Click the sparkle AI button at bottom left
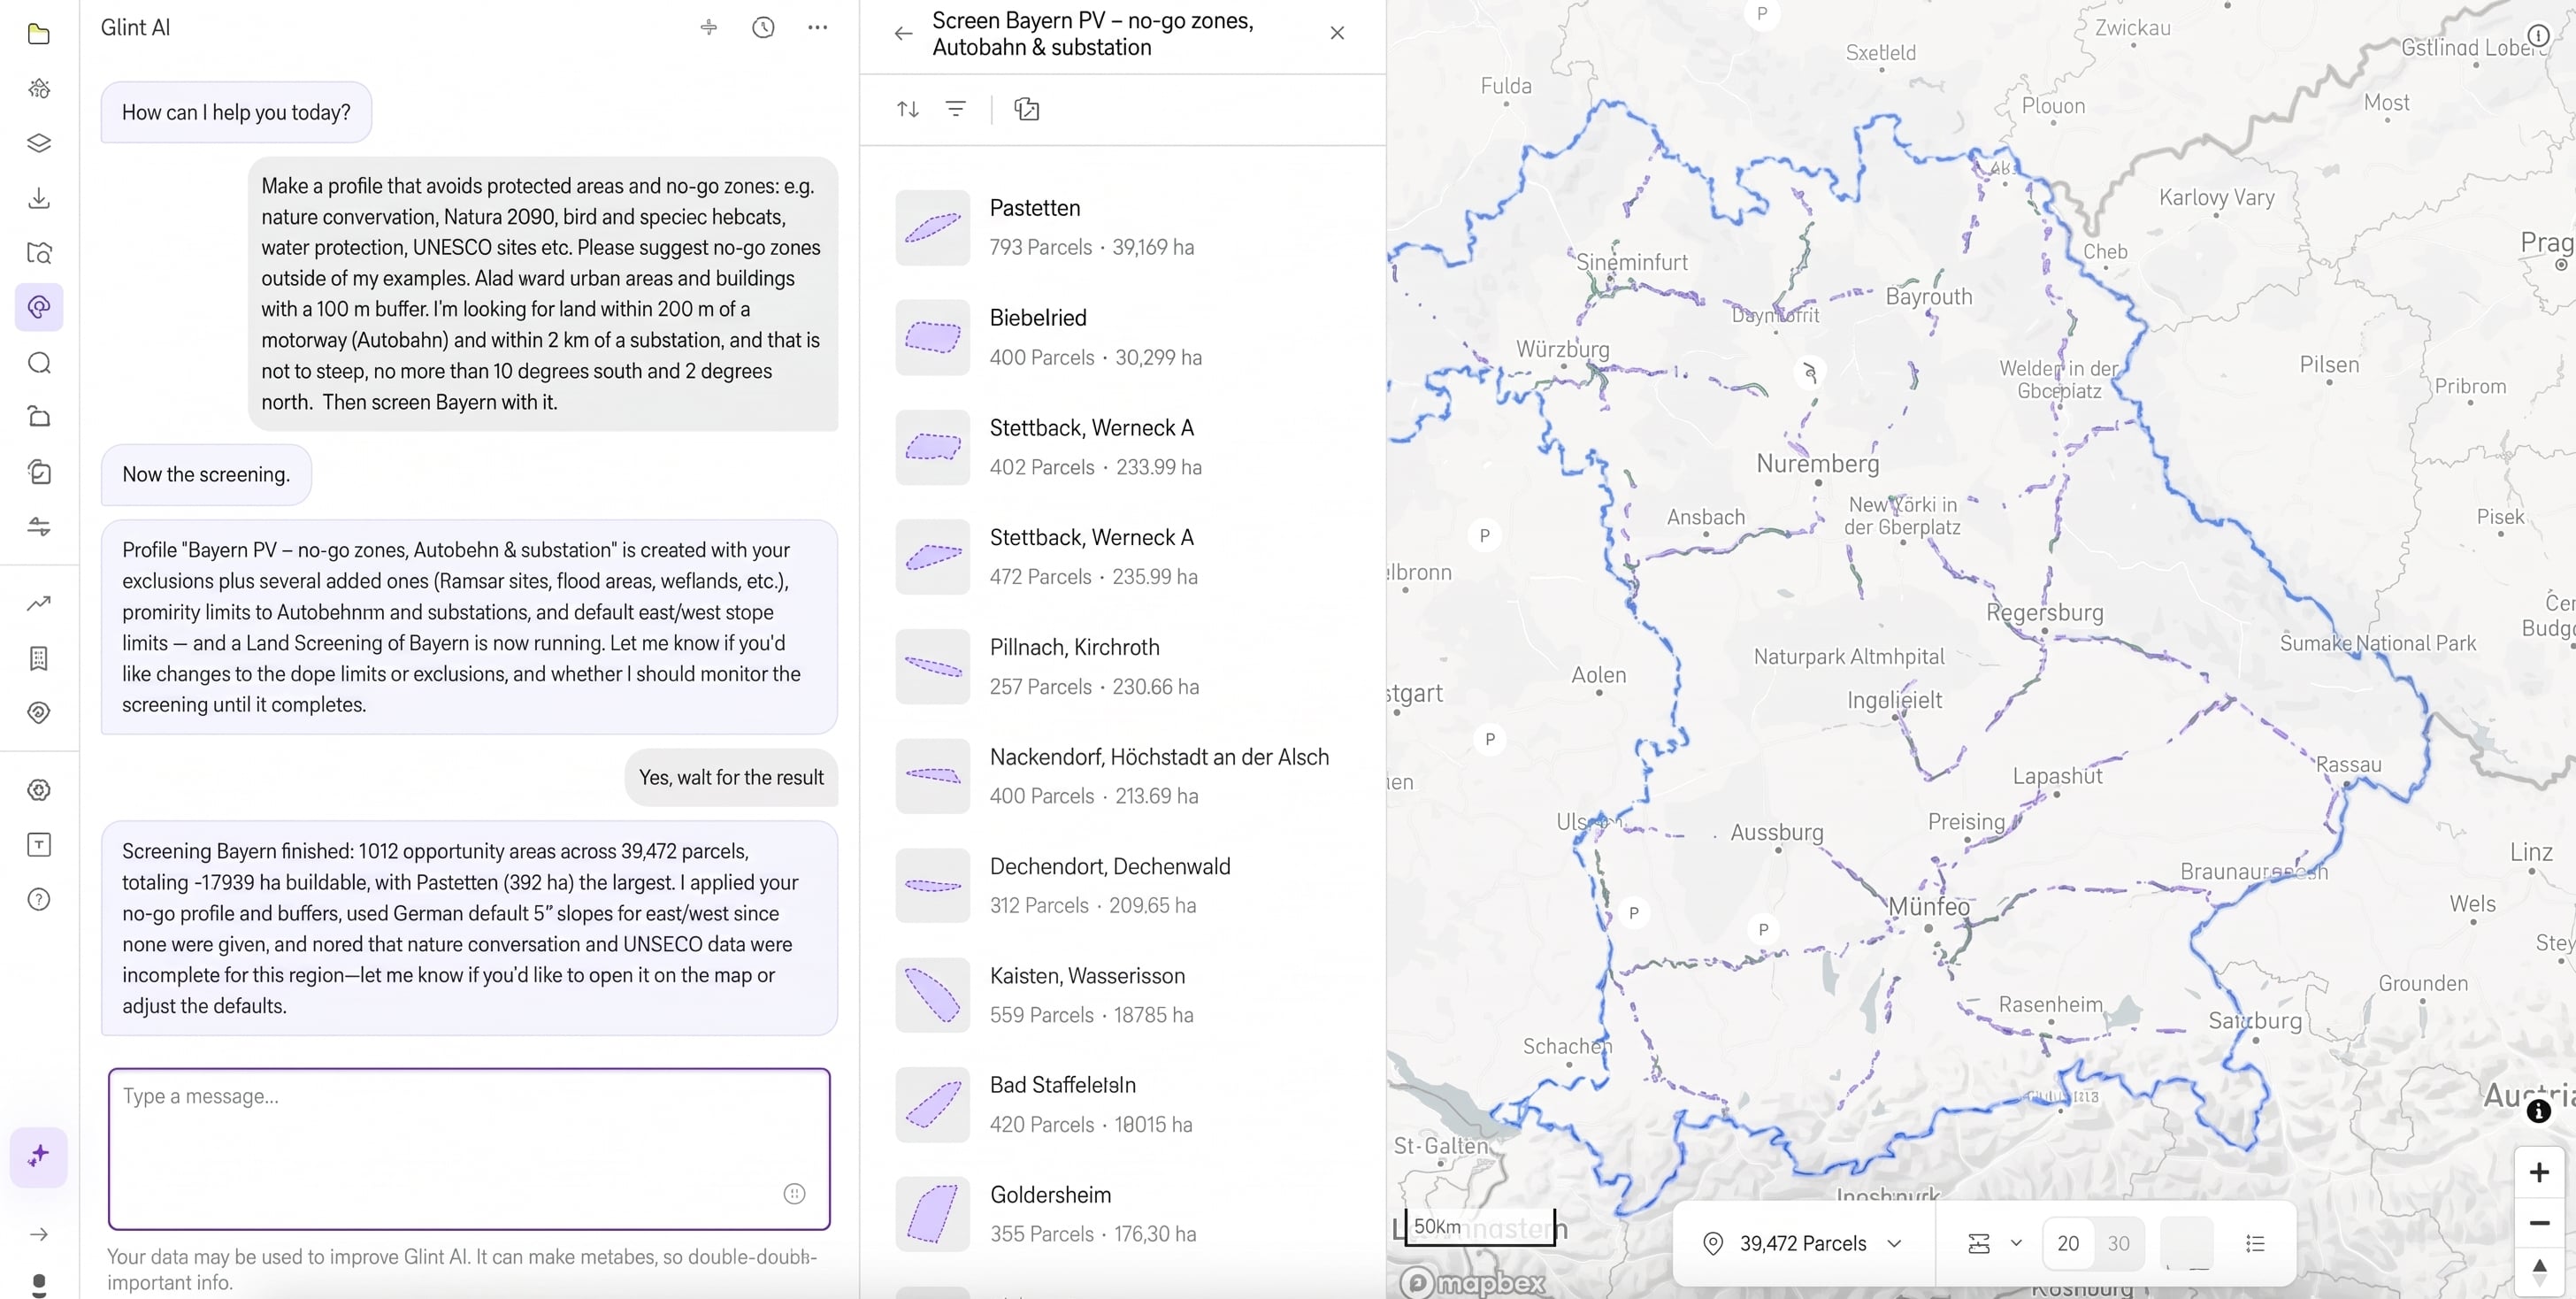Viewport: 2576px width, 1299px height. [39, 1156]
